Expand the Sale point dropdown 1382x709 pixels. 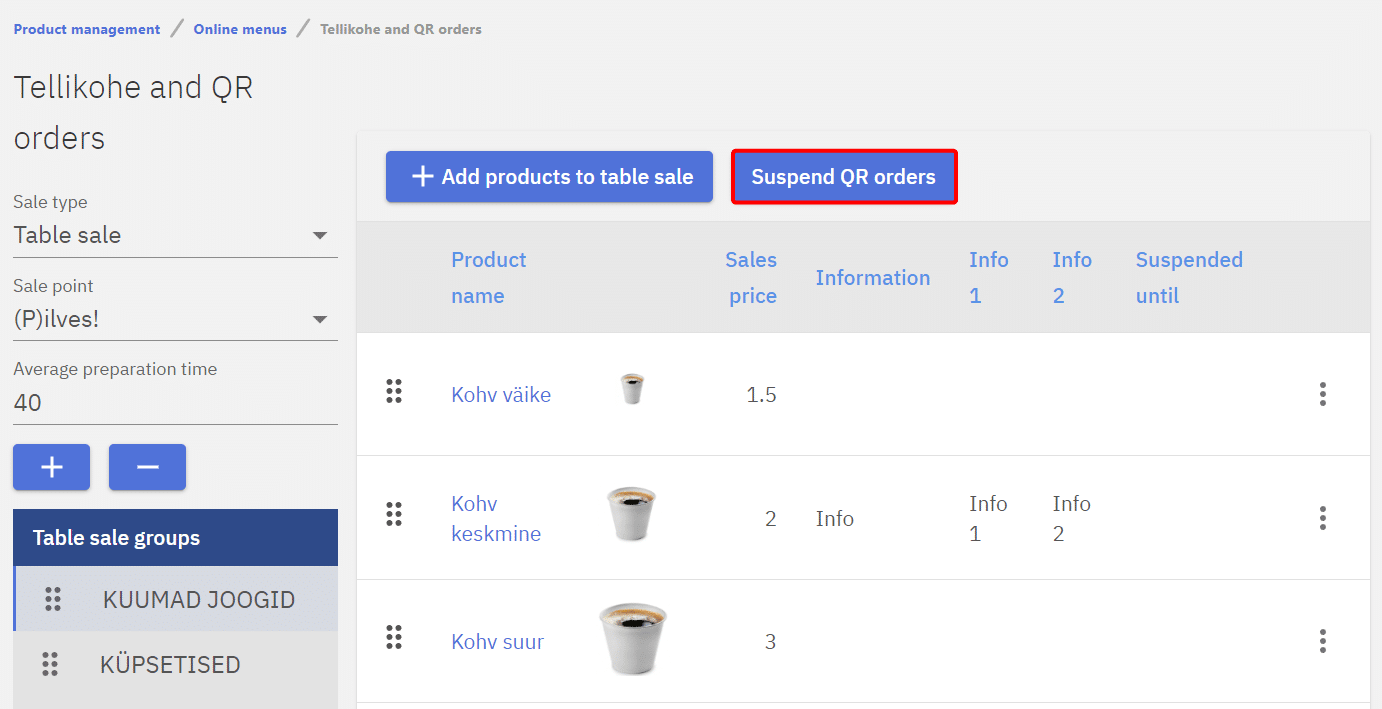click(175, 320)
